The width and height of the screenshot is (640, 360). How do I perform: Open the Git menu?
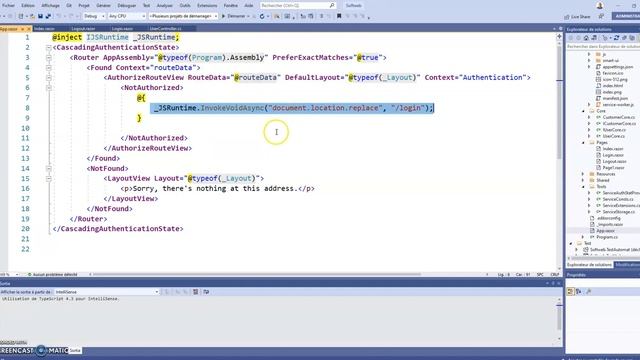click(x=69, y=6)
